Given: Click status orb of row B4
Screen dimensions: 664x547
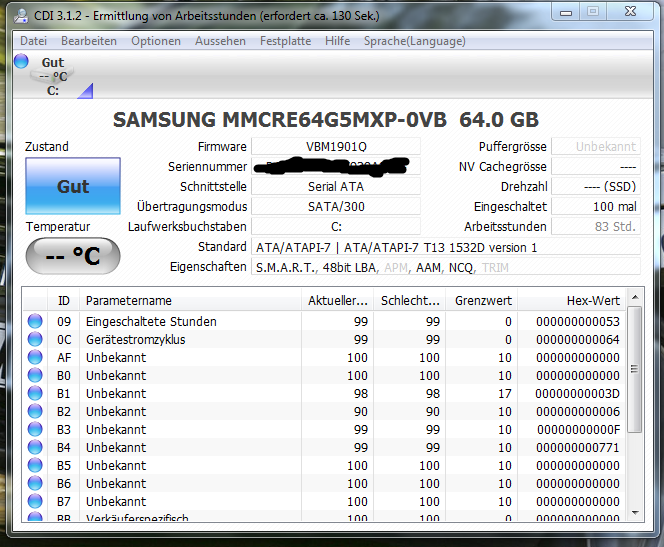Looking at the screenshot, I should tap(35, 447).
